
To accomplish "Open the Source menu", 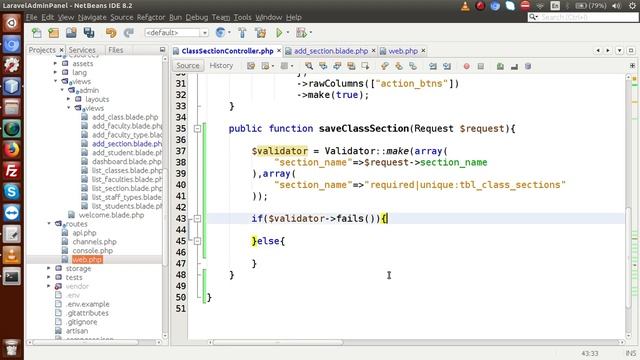I will tap(122, 17).
